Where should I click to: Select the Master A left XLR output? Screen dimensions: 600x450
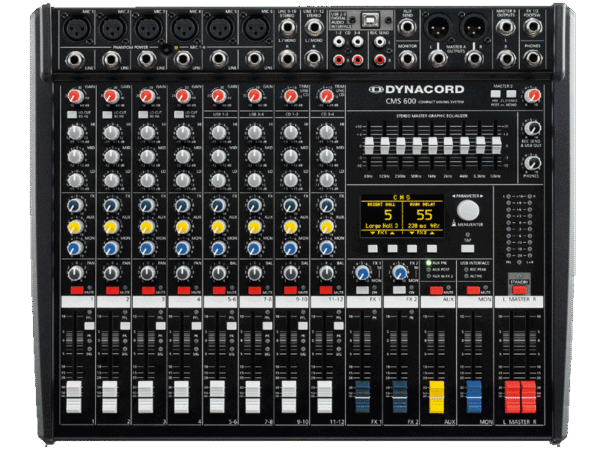438,28
